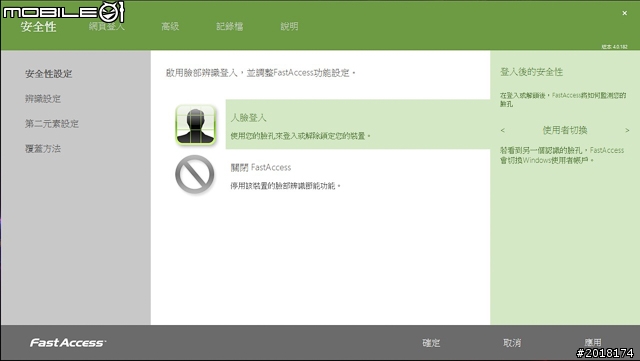Click the 停用該裝置 description text
This screenshot has width=640, height=361.
click(x=285, y=186)
